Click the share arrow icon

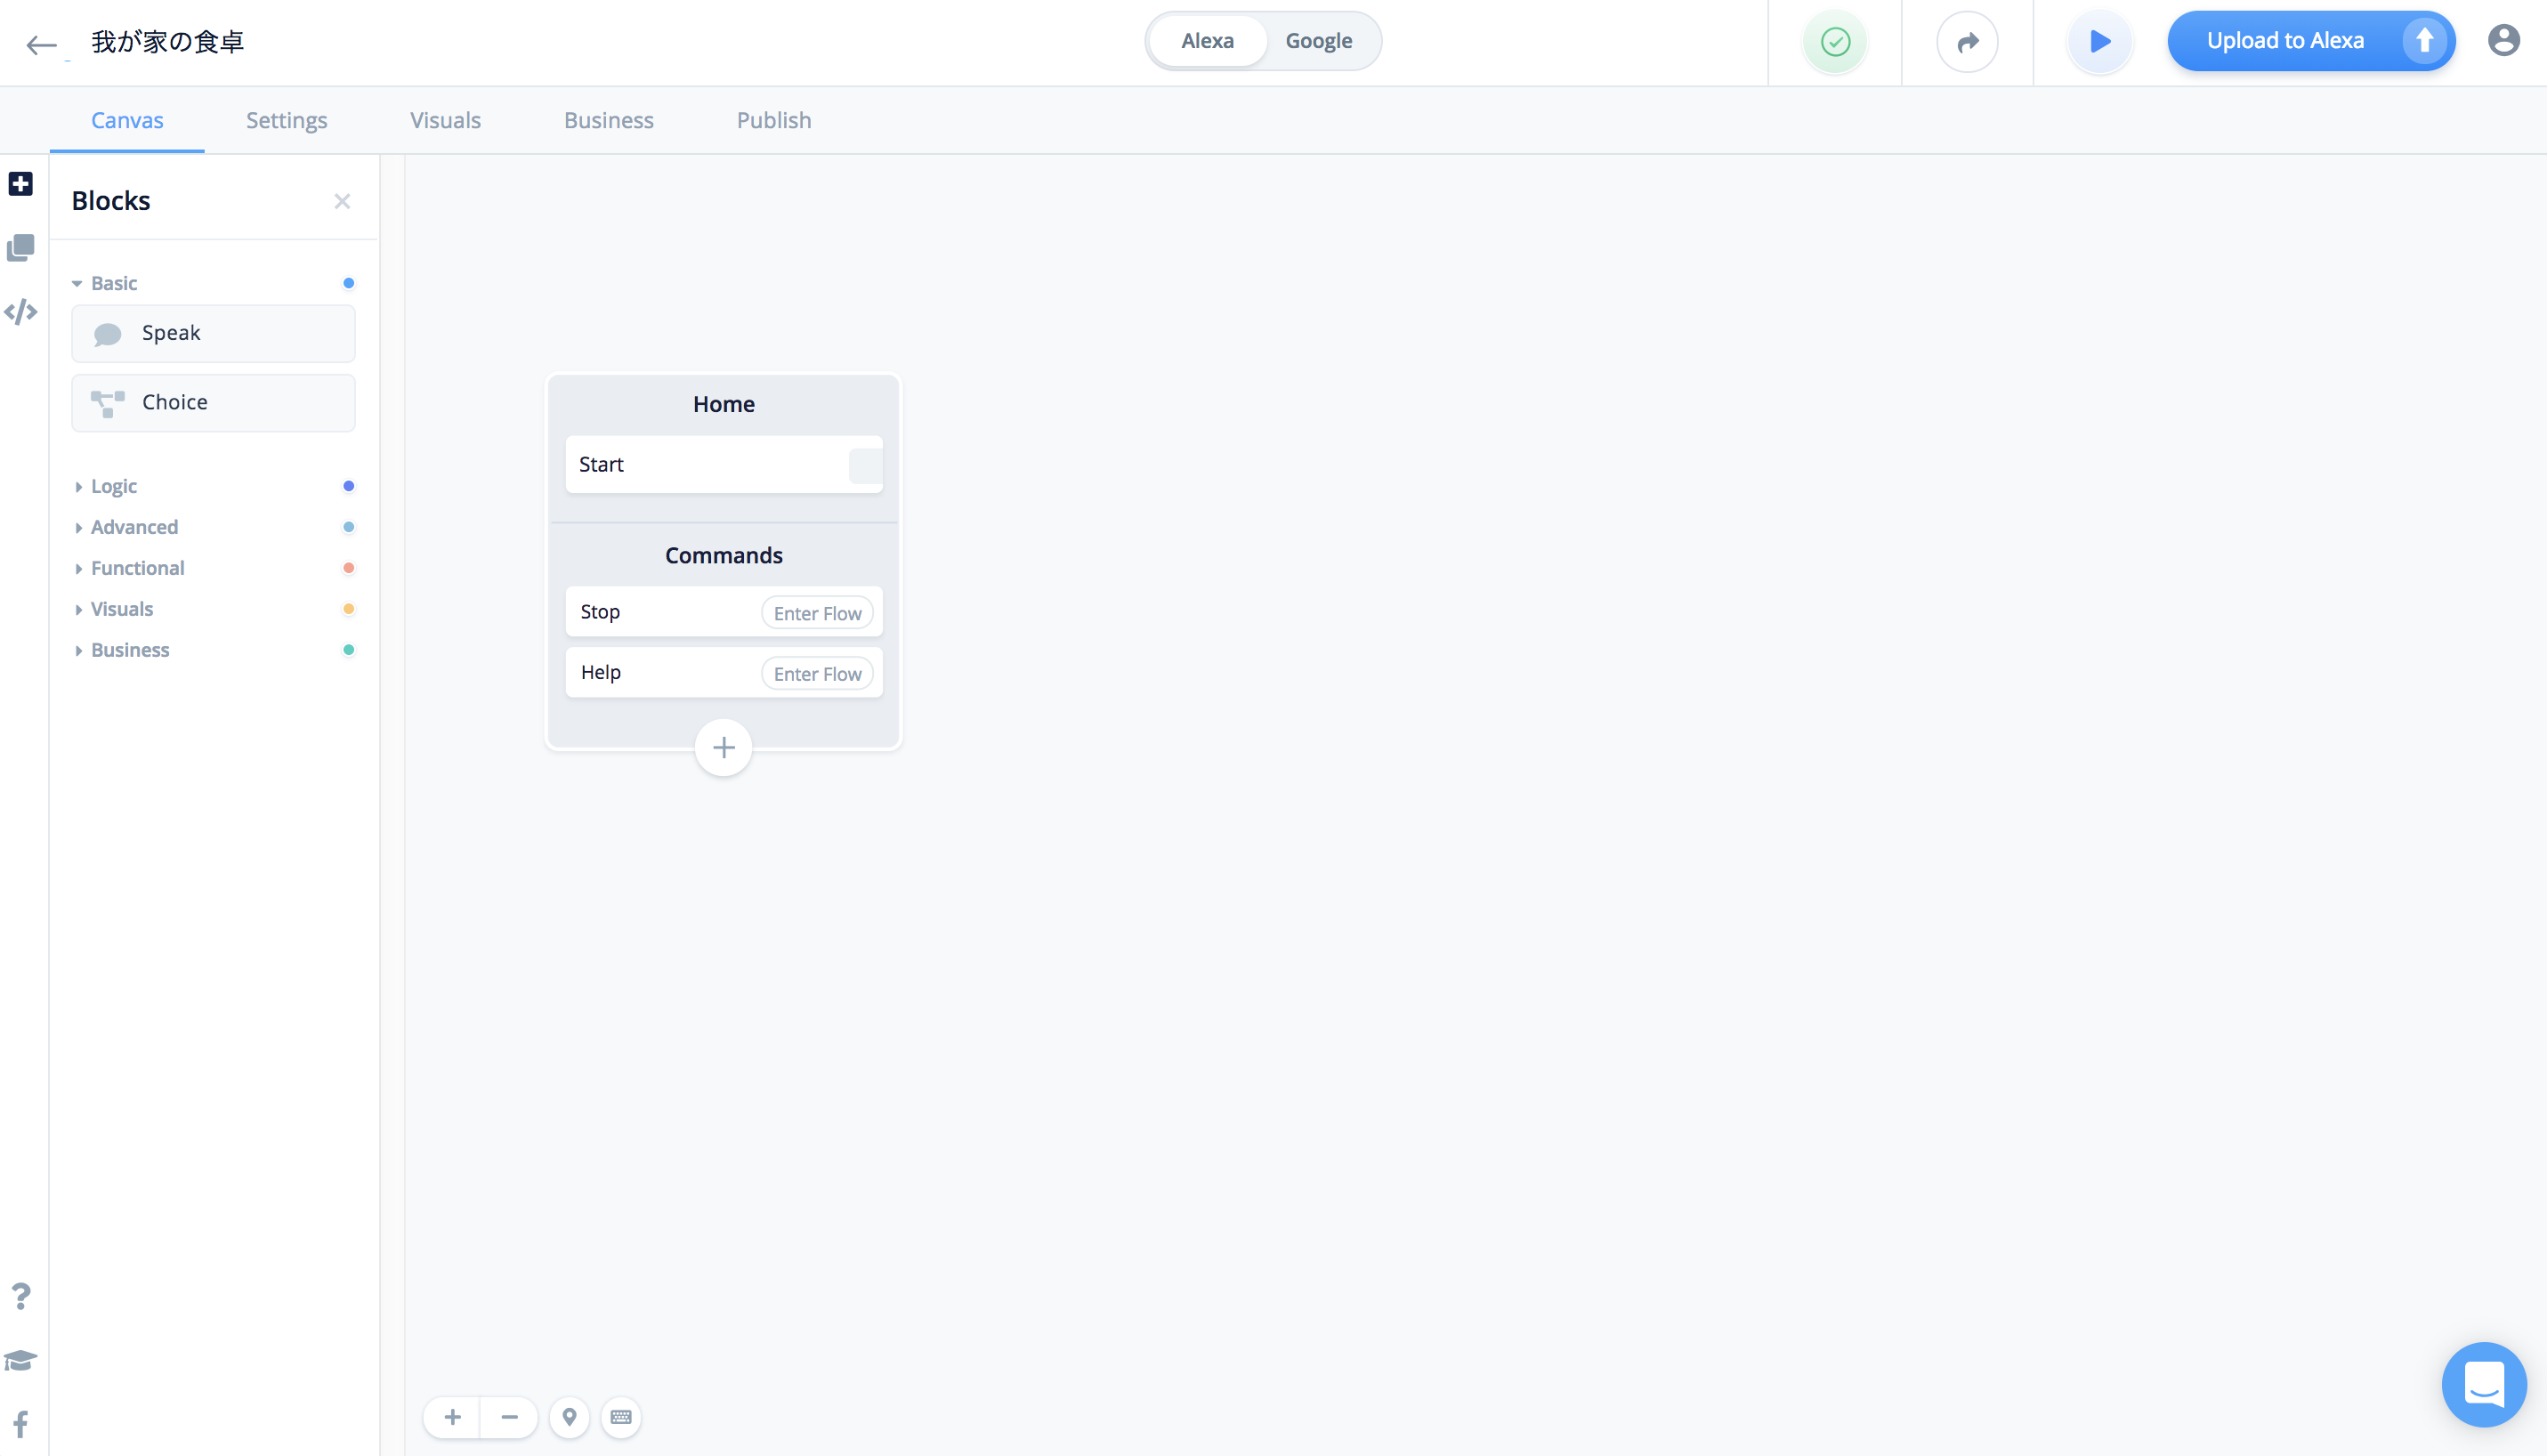pos(1967,42)
